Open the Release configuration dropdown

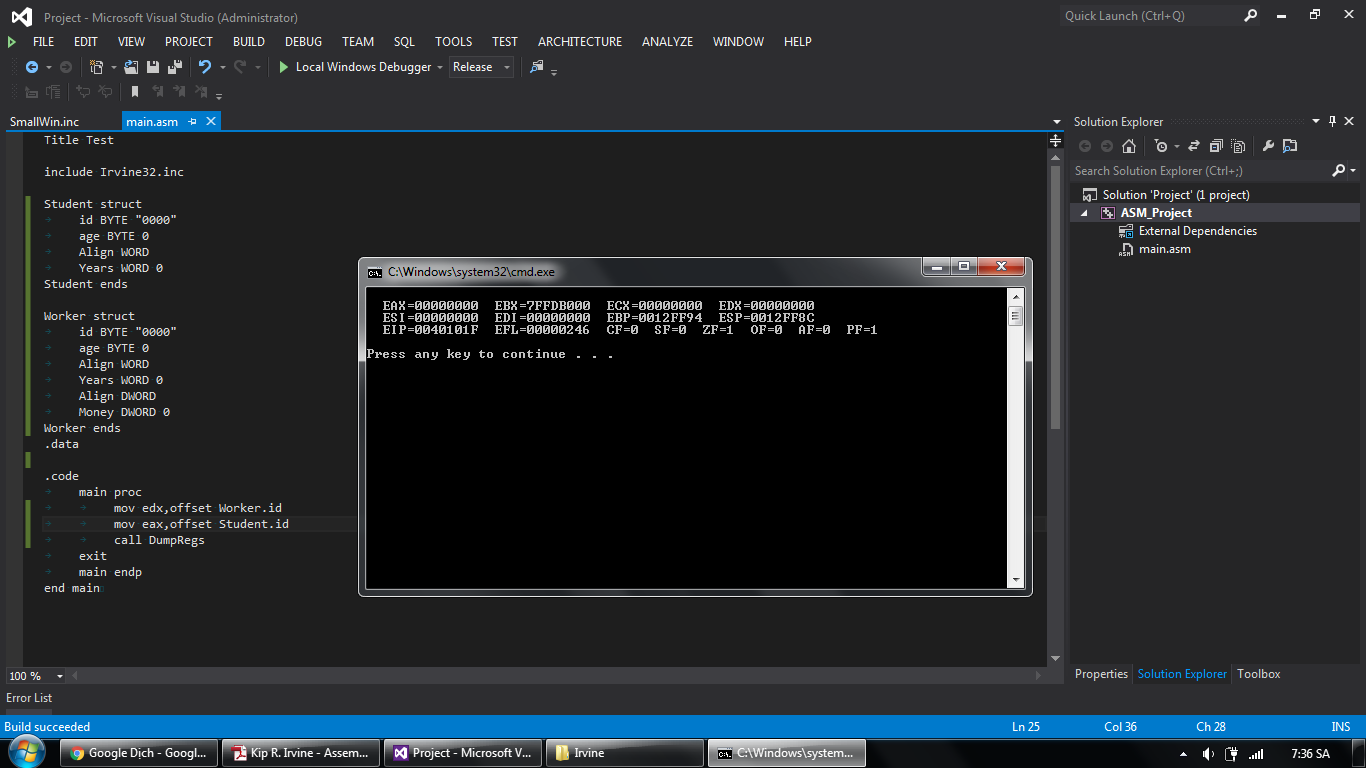point(481,67)
